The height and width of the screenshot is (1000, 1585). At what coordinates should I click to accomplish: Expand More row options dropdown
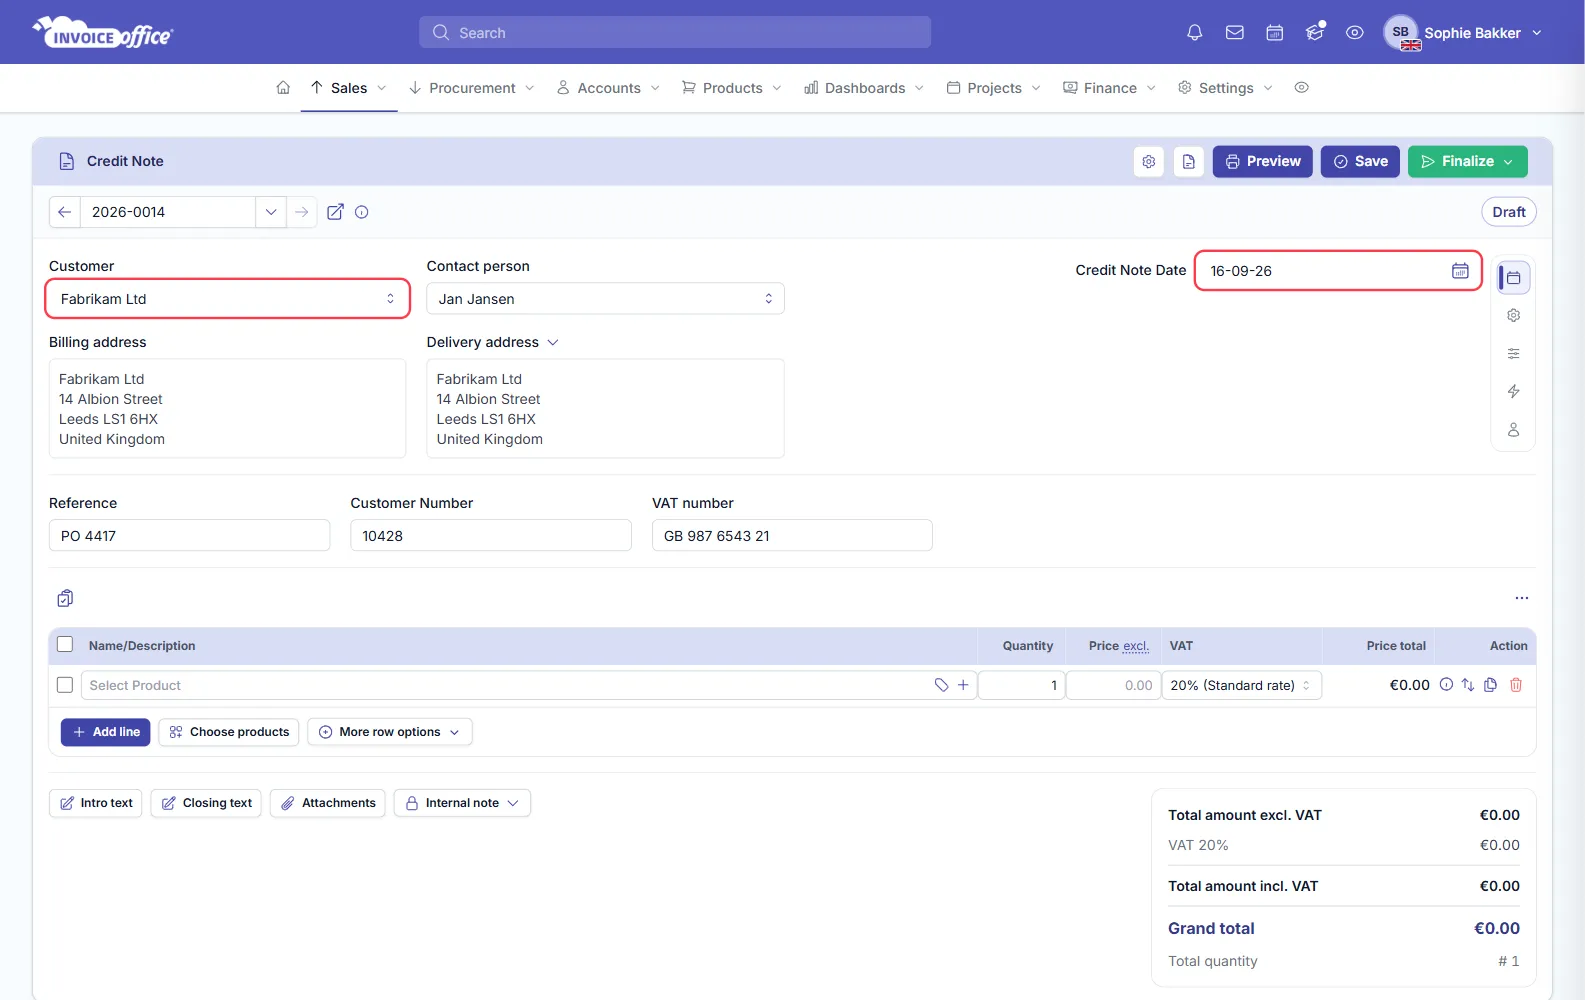tap(390, 732)
